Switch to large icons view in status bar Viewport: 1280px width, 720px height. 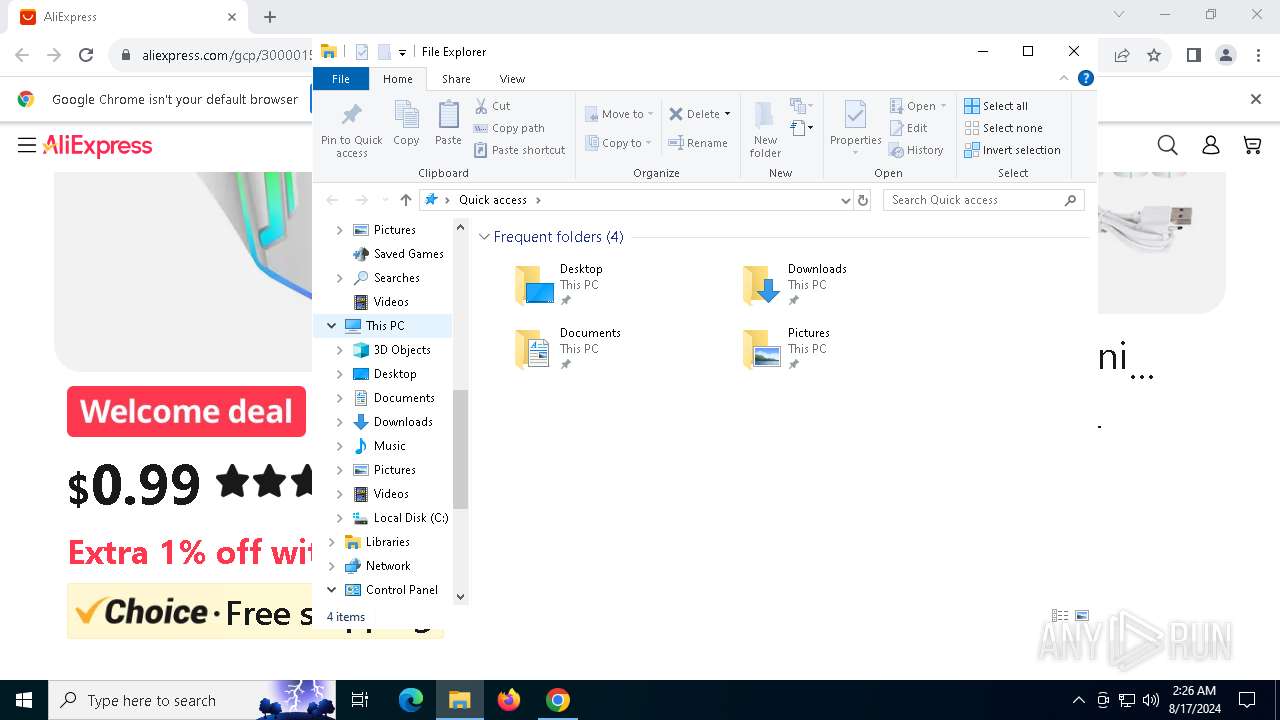1081,616
